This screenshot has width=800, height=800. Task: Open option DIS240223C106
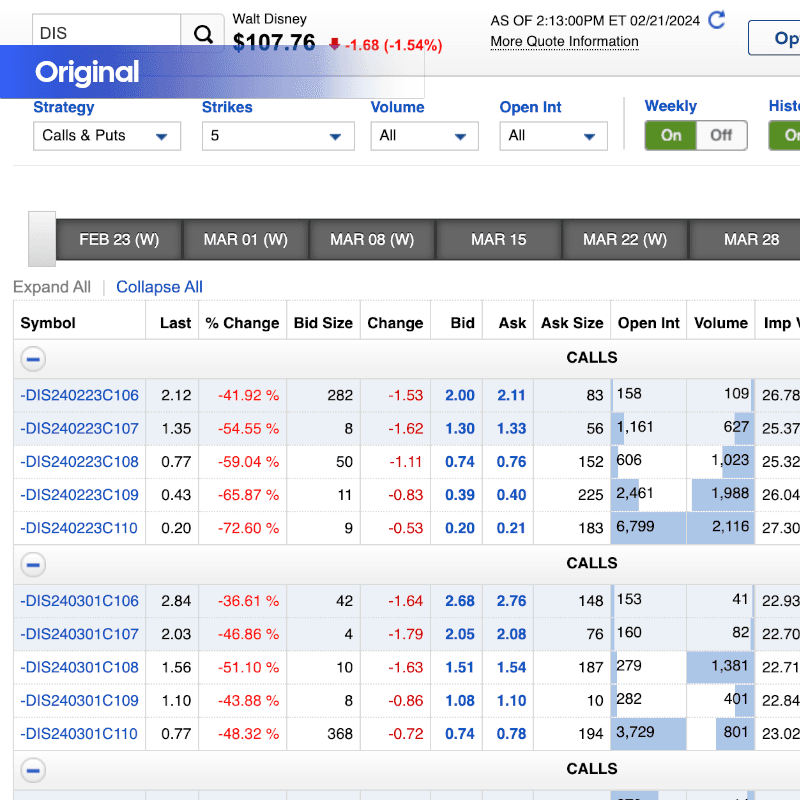80,395
